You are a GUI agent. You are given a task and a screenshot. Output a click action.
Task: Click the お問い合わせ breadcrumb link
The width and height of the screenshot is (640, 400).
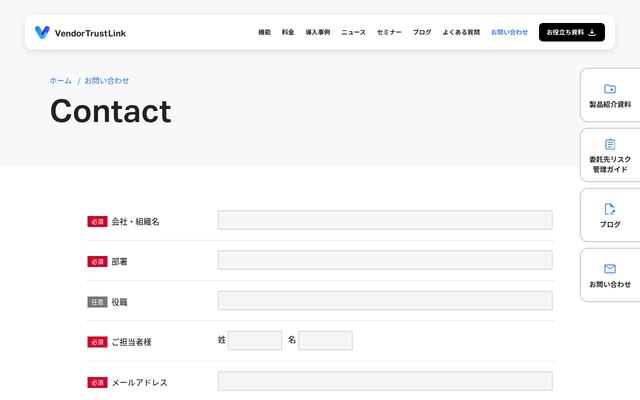point(107,81)
